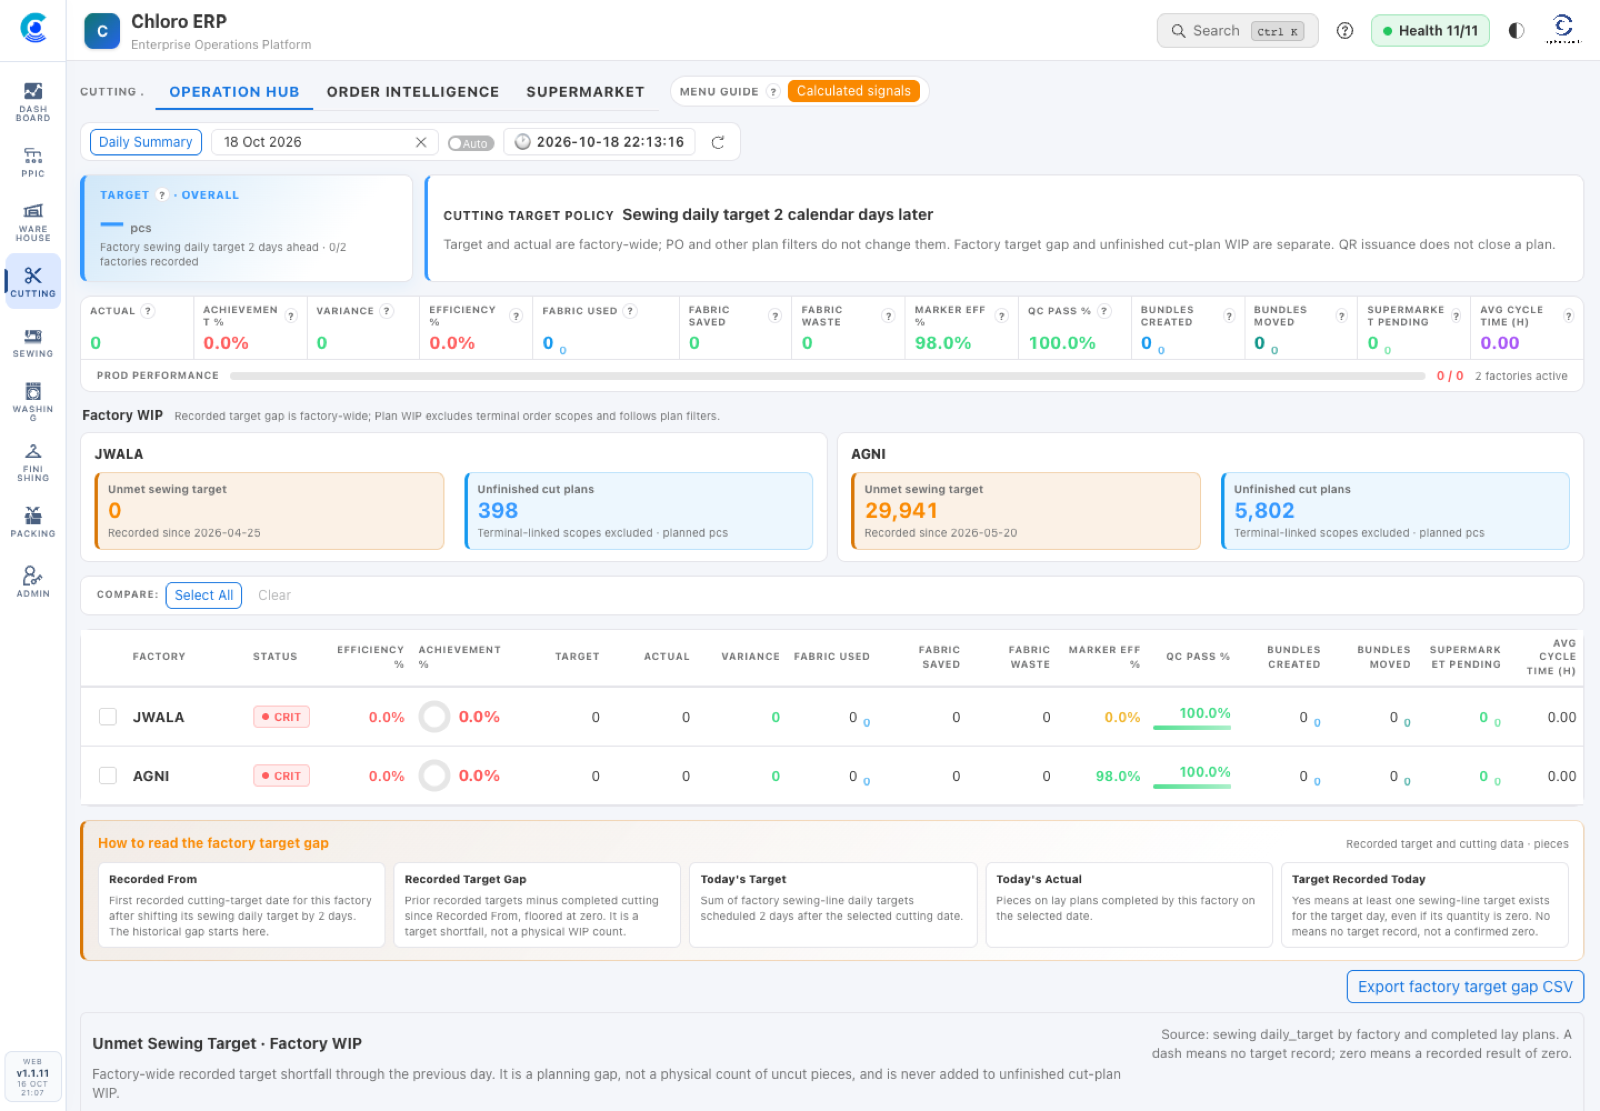Viewport: 1600px width, 1111px height.
Task: Show Target help tooltip icon
Action: (162, 195)
